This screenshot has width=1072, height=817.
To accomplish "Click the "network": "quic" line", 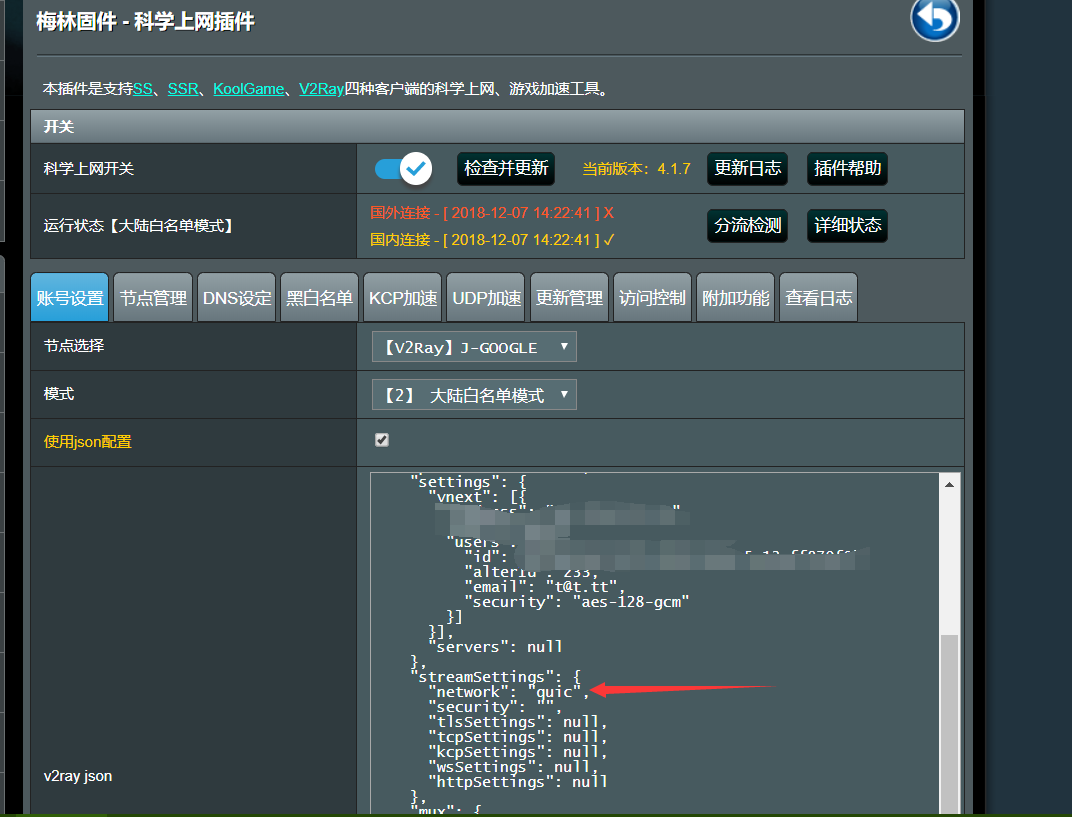I will pos(509,692).
